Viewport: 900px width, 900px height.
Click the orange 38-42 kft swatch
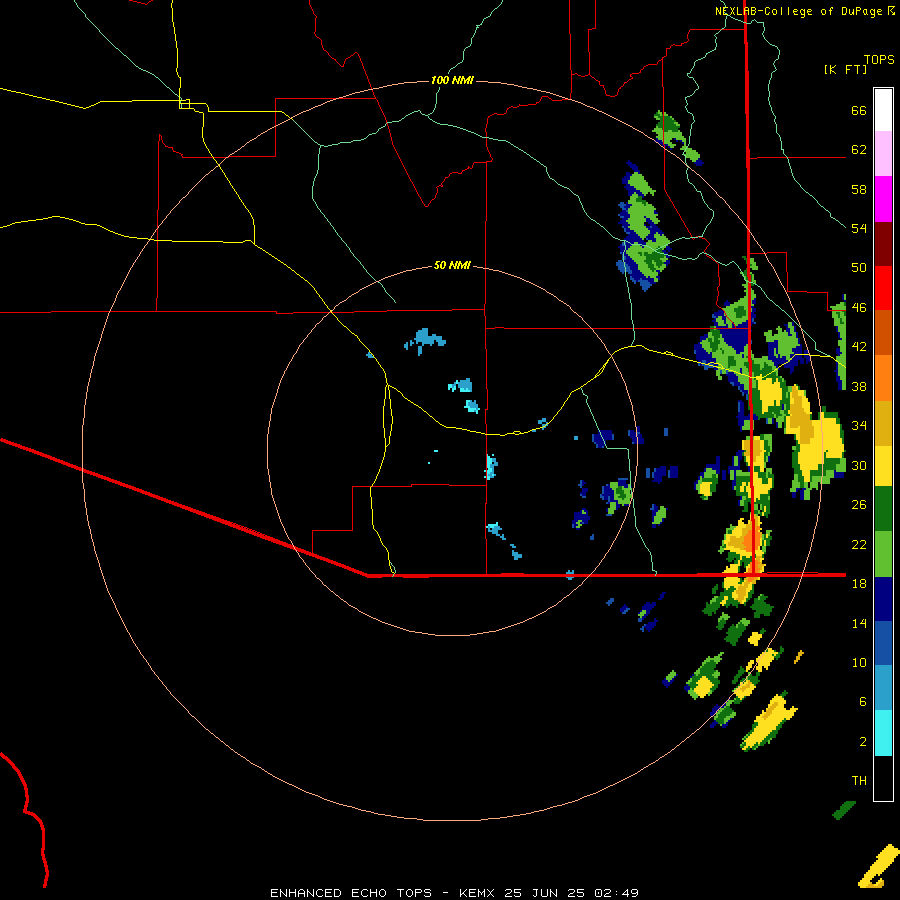click(x=883, y=378)
